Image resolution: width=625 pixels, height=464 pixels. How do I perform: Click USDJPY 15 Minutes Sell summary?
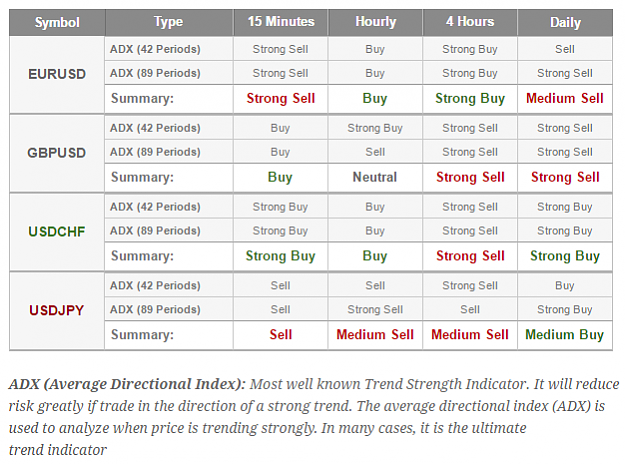coord(281,334)
